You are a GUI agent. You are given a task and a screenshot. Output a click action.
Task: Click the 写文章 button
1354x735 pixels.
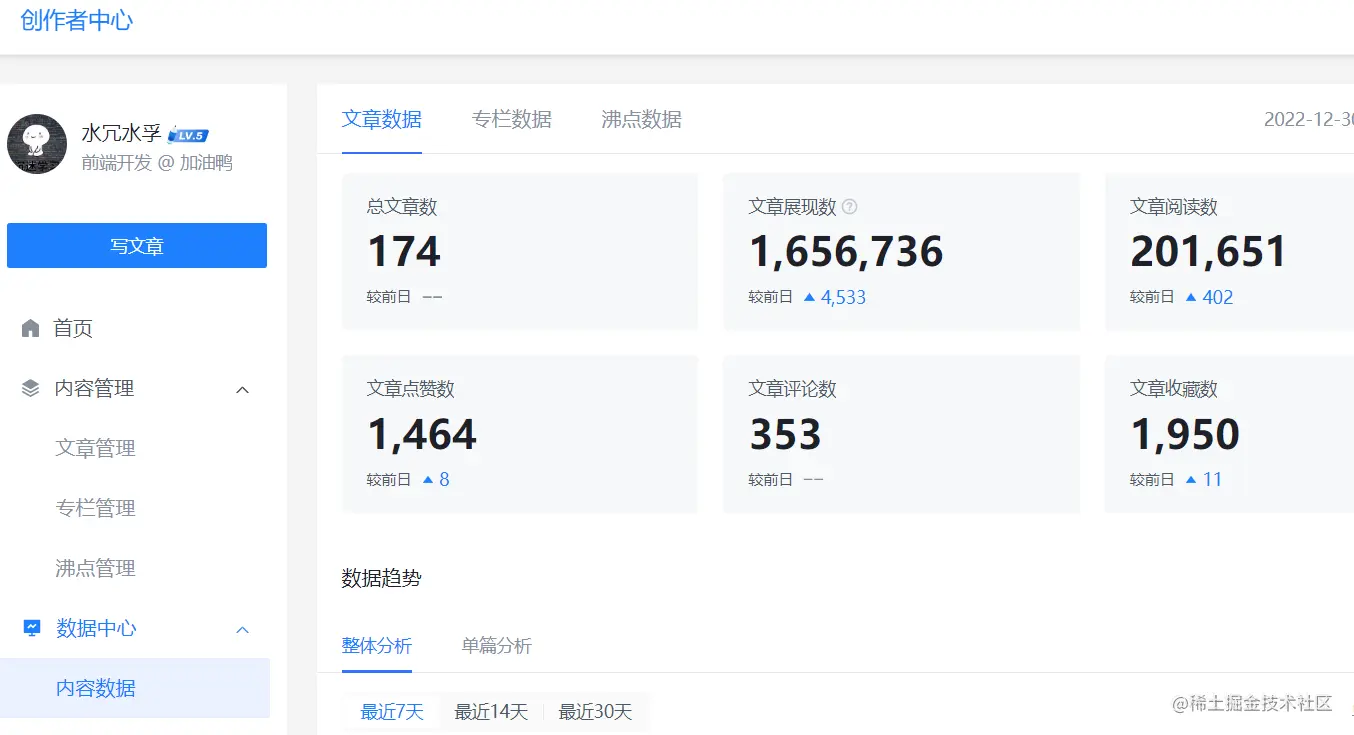click(x=137, y=245)
